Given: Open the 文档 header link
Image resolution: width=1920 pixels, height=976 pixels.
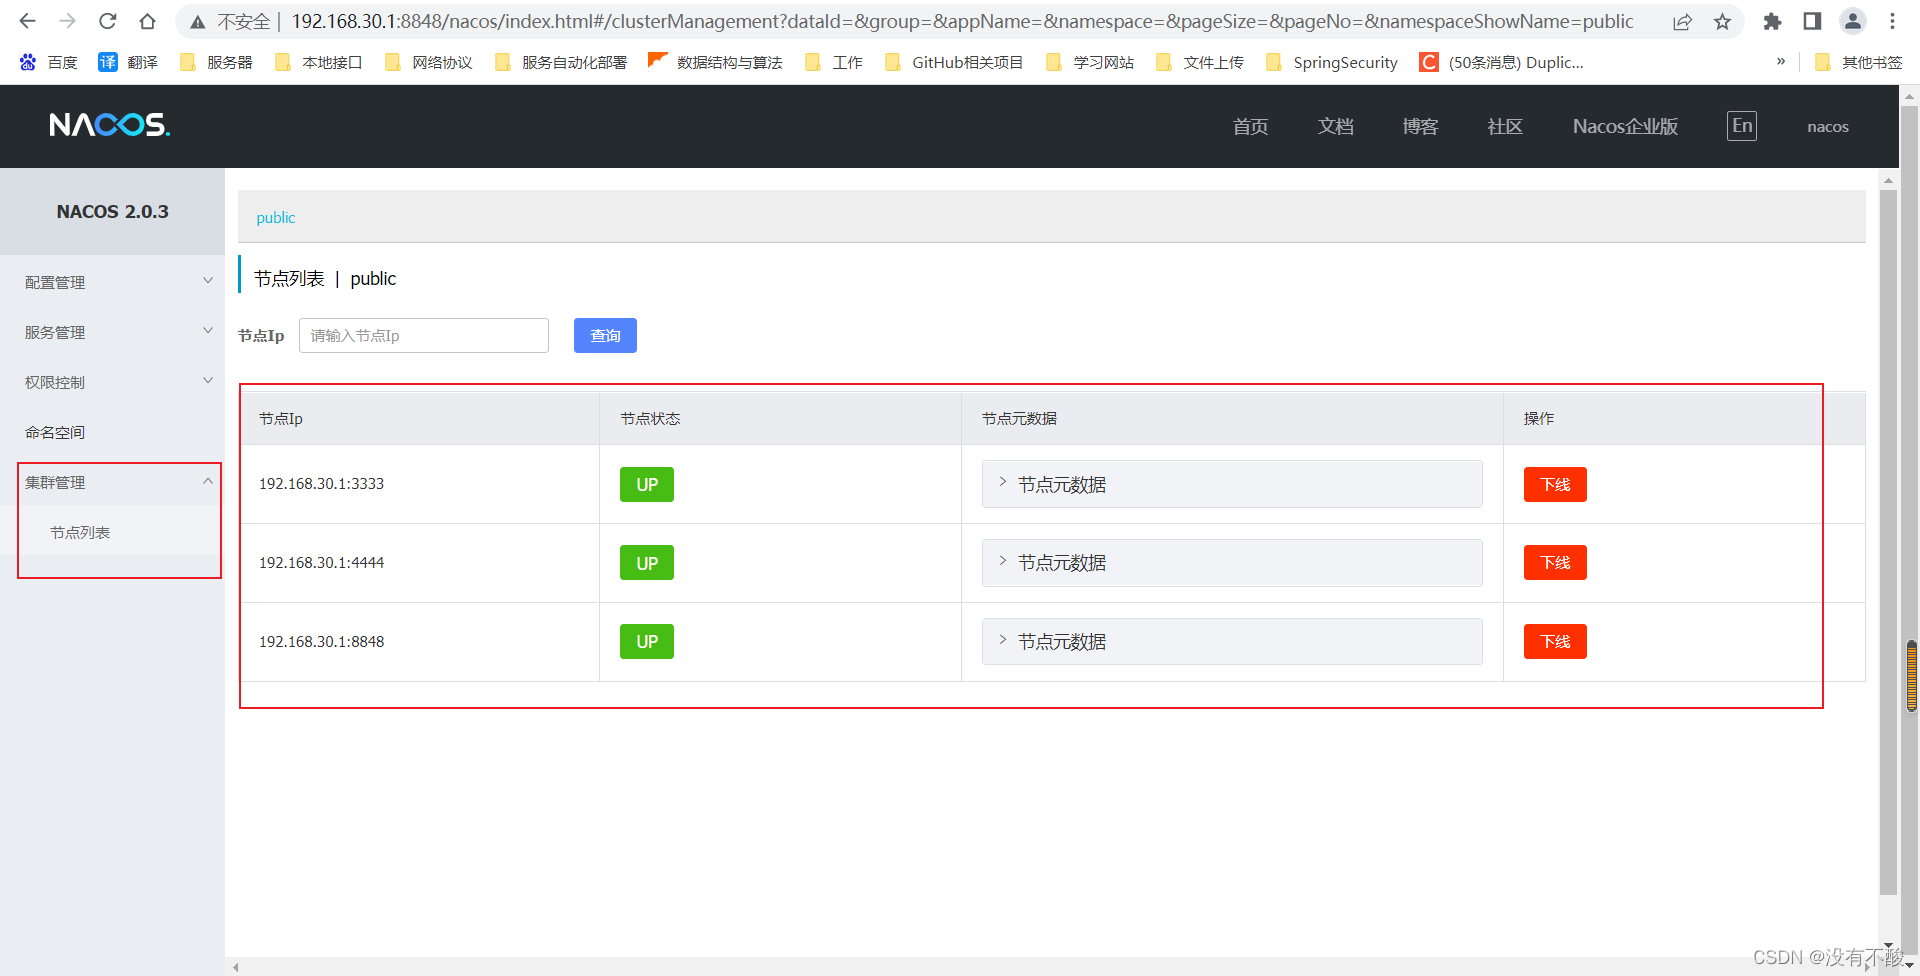Looking at the screenshot, I should tap(1335, 126).
